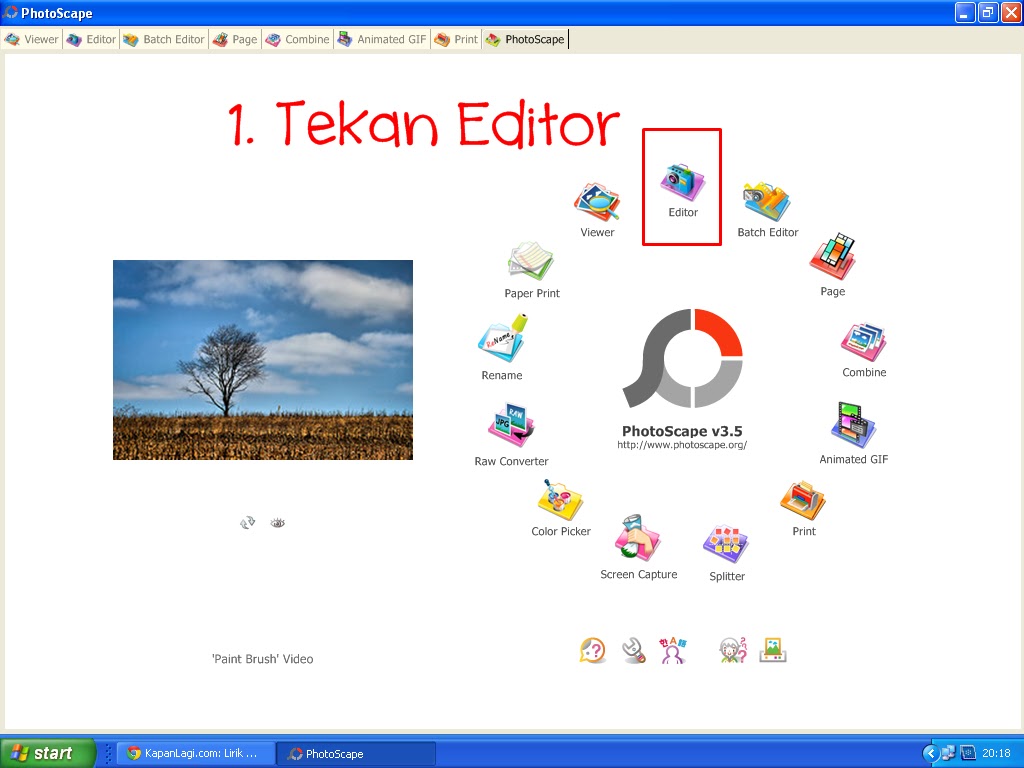Close the PhotoScape window
The image size is (1024, 768).
1010,12
